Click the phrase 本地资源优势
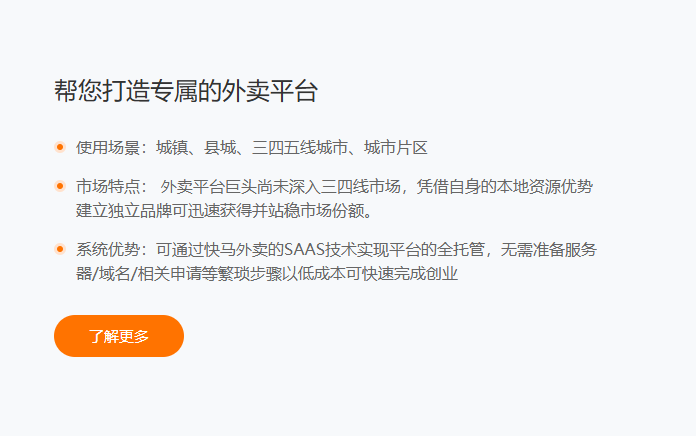Screen dimensions: 696x436 pyautogui.click(x=545, y=186)
